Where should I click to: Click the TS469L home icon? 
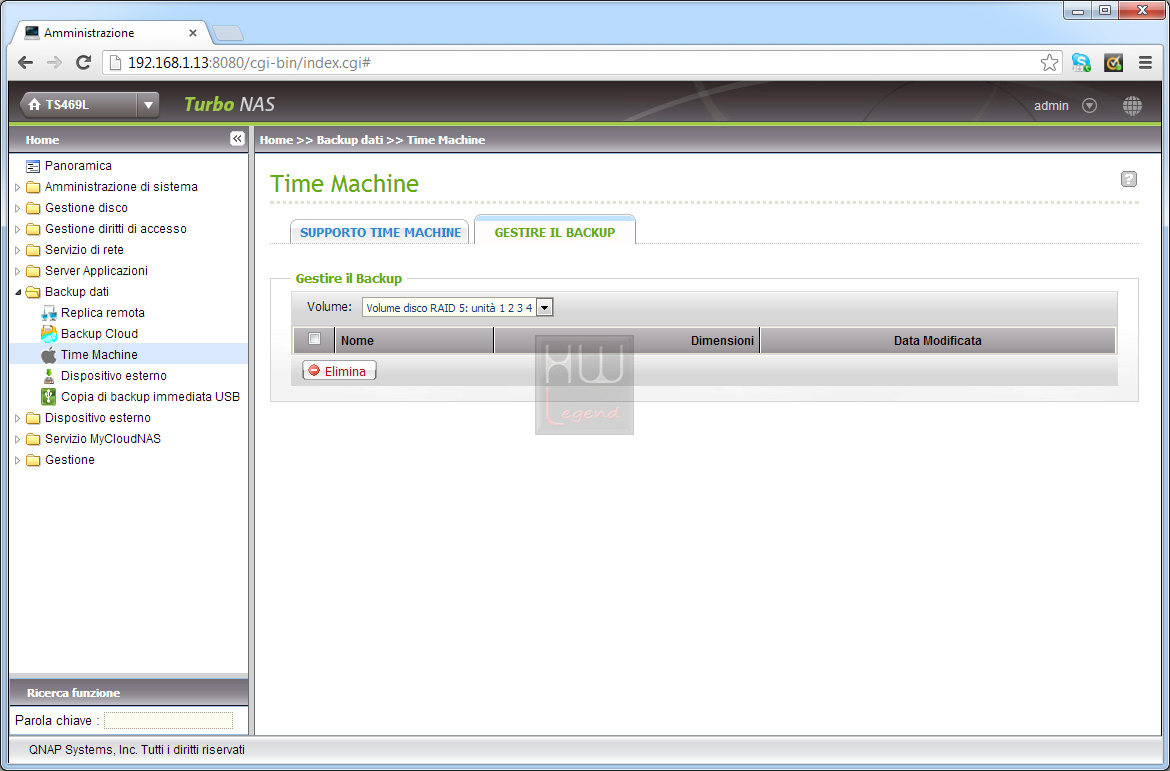pyautogui.click(x=34, y=105)
